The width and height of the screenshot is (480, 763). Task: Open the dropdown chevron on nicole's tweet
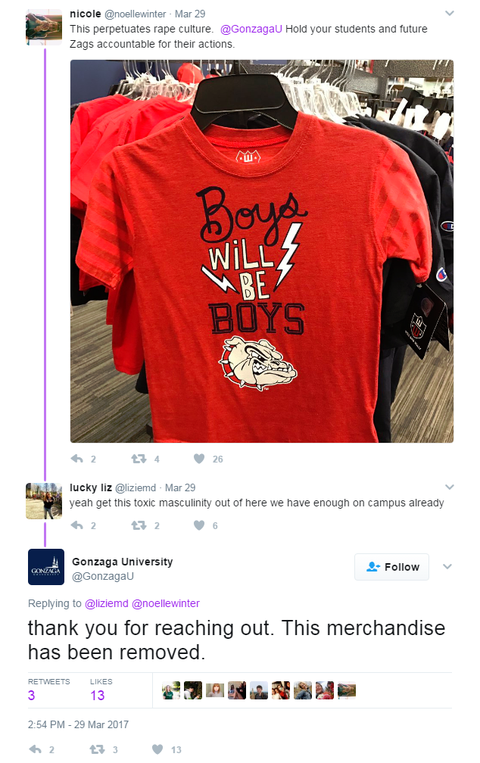449,13
